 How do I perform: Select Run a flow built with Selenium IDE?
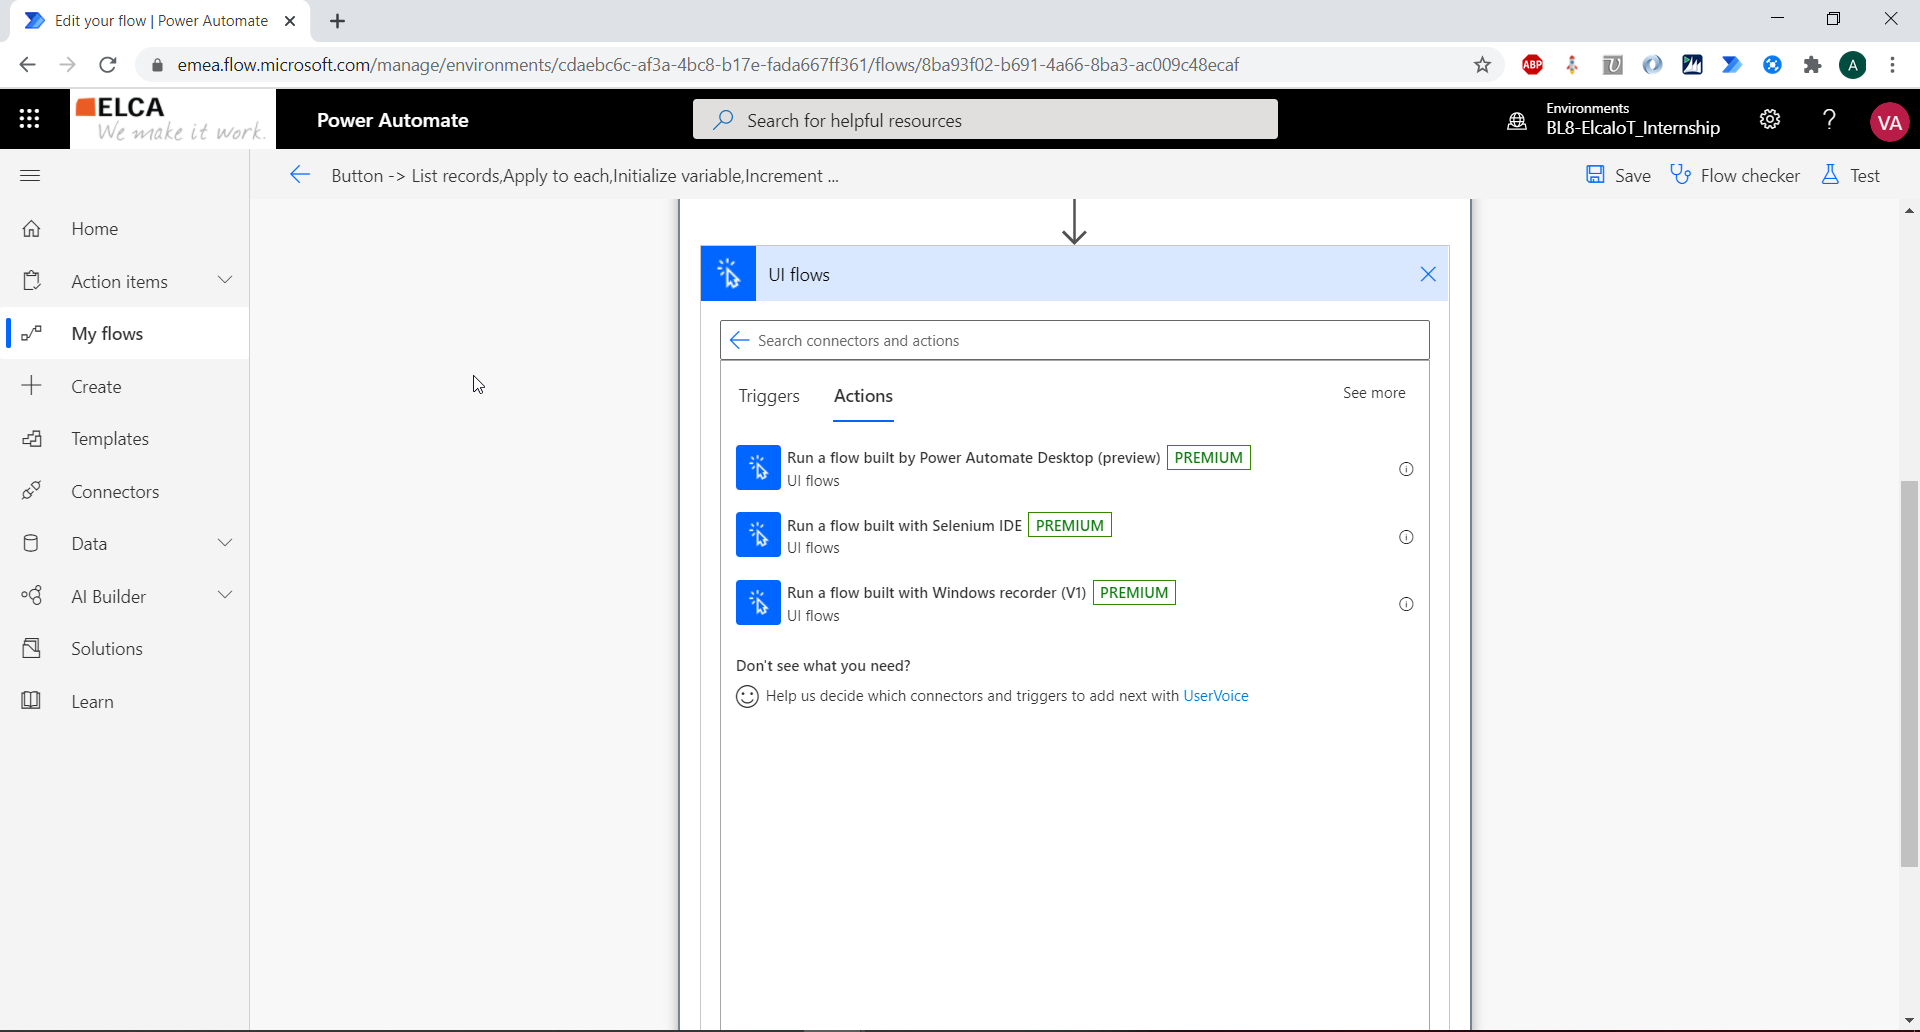pos(1075,536)
